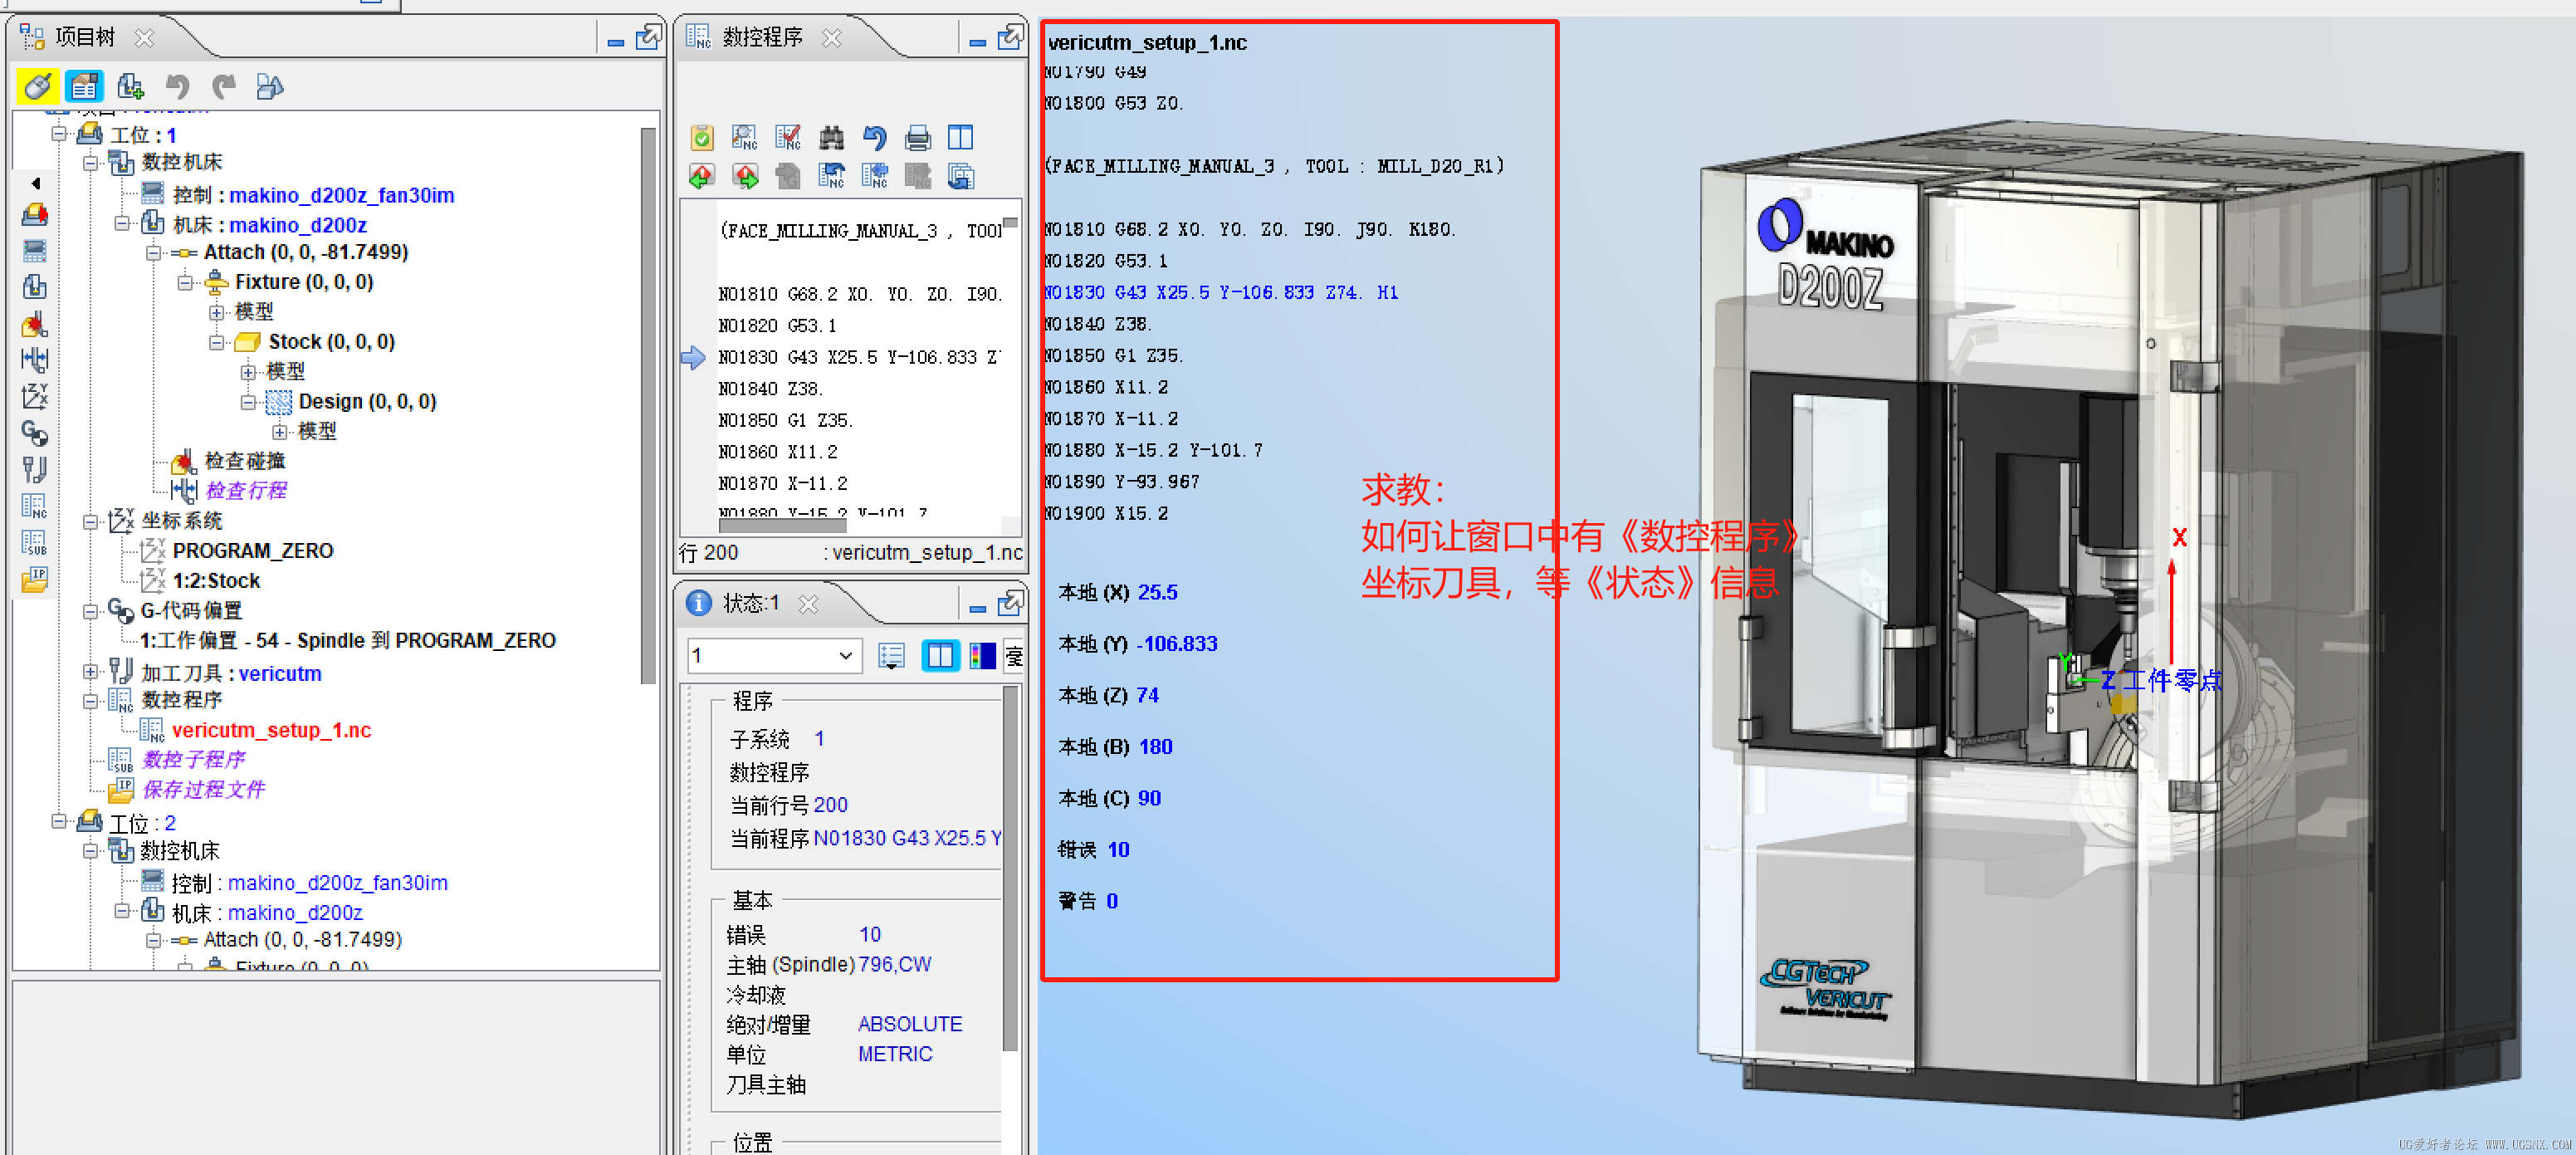The height and width of the screenshot is (1155, 2576).
Task: Click the setup icon with red arrow in sidebar
Action: 35,214
